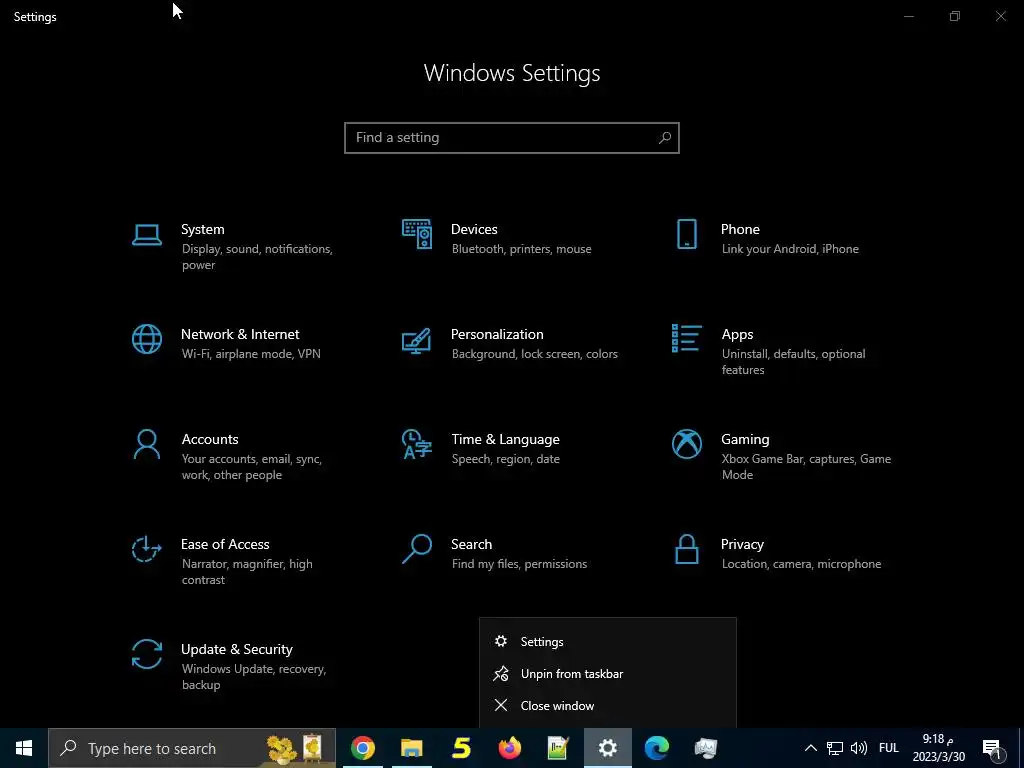Click "Uninstall, defaults, optional features" text

point(793,362)
